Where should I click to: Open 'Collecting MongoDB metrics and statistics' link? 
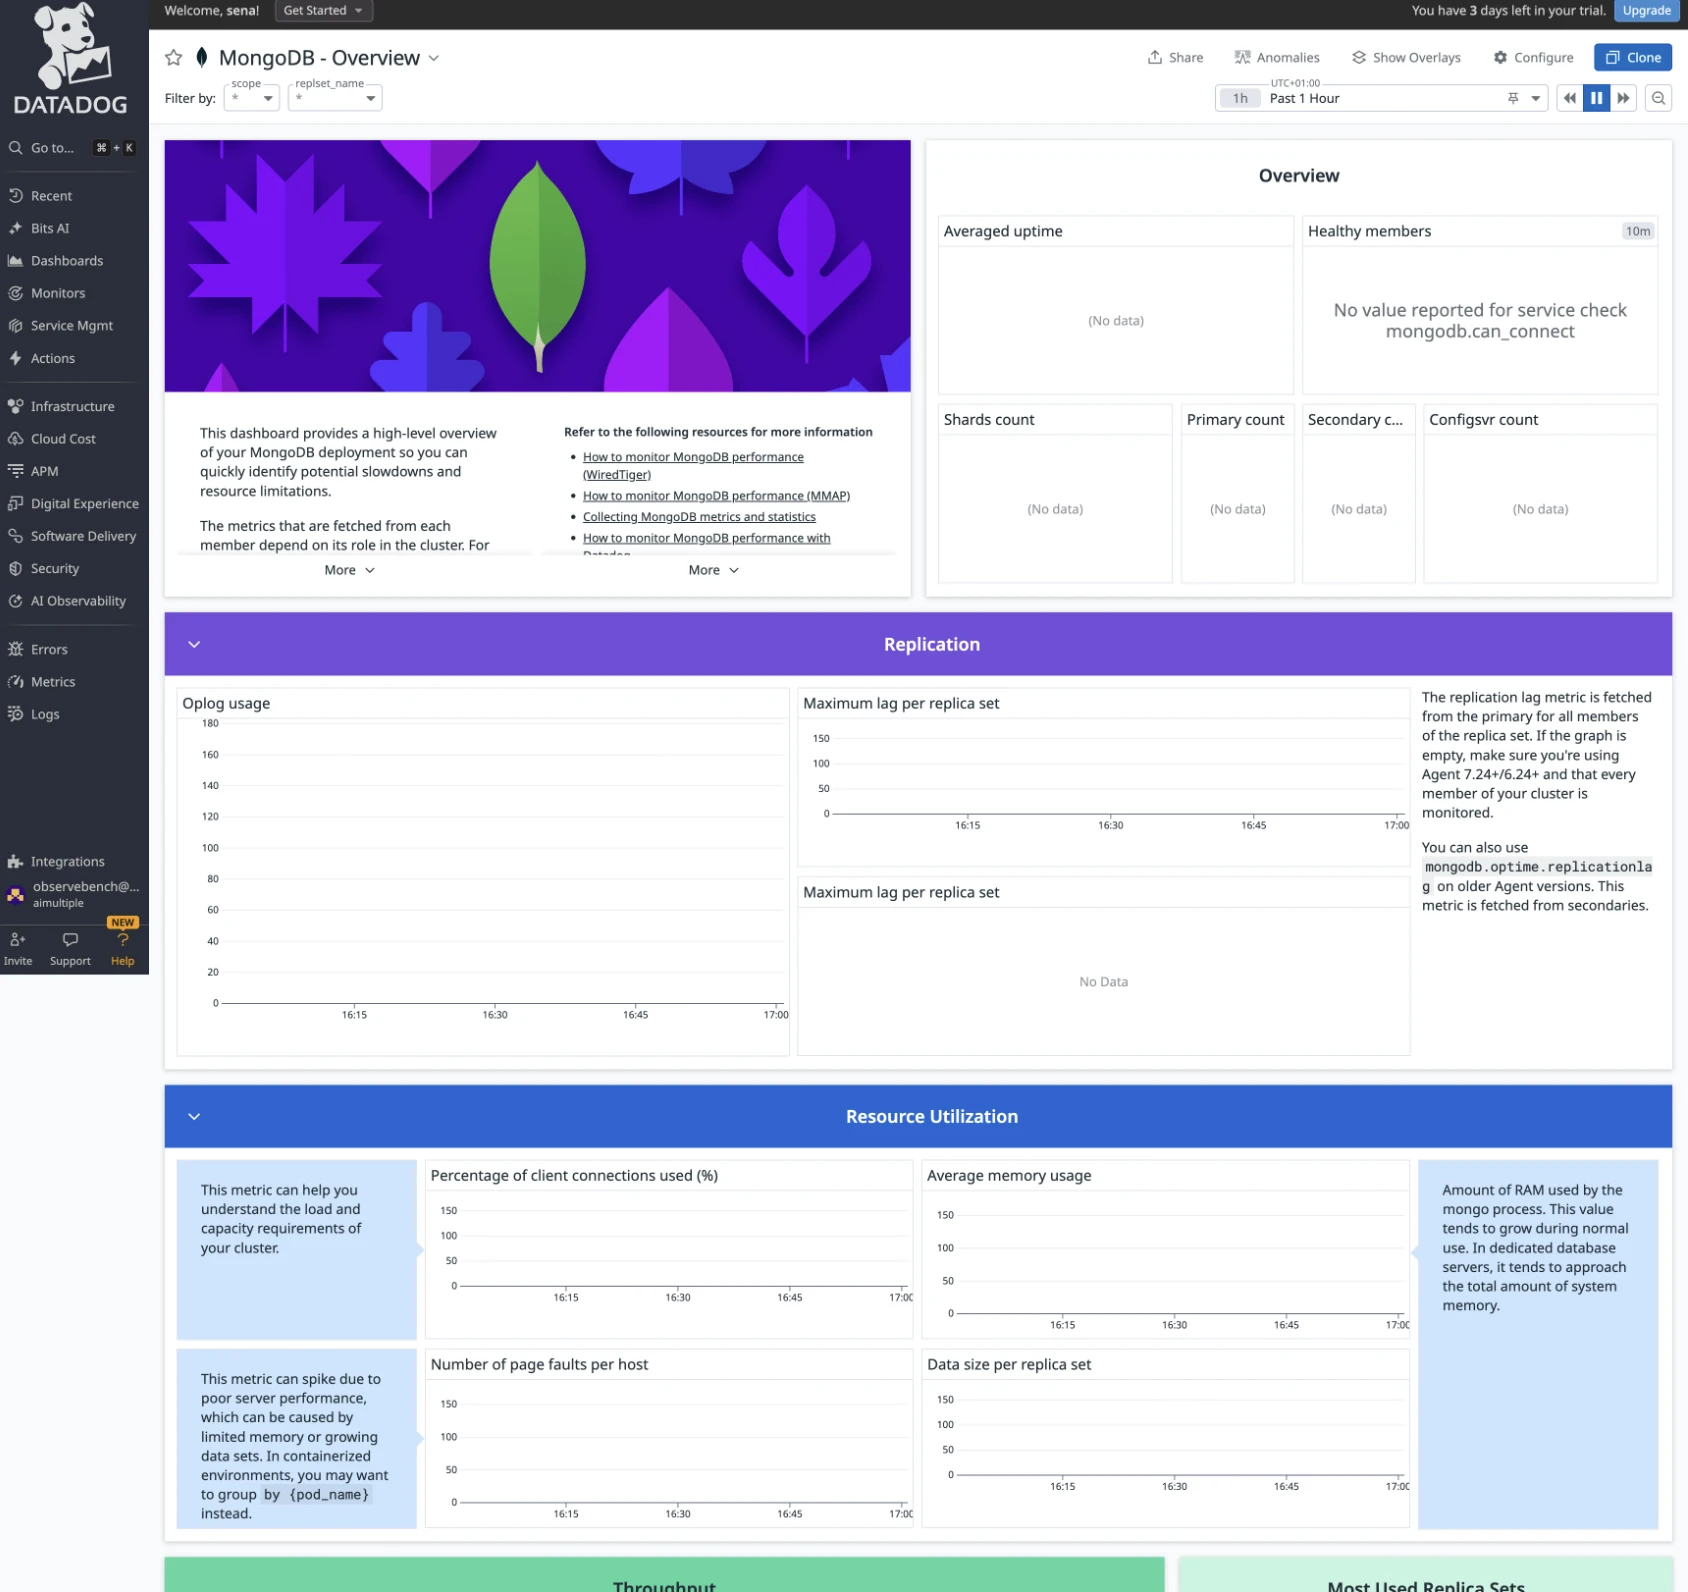pos(699,517)
